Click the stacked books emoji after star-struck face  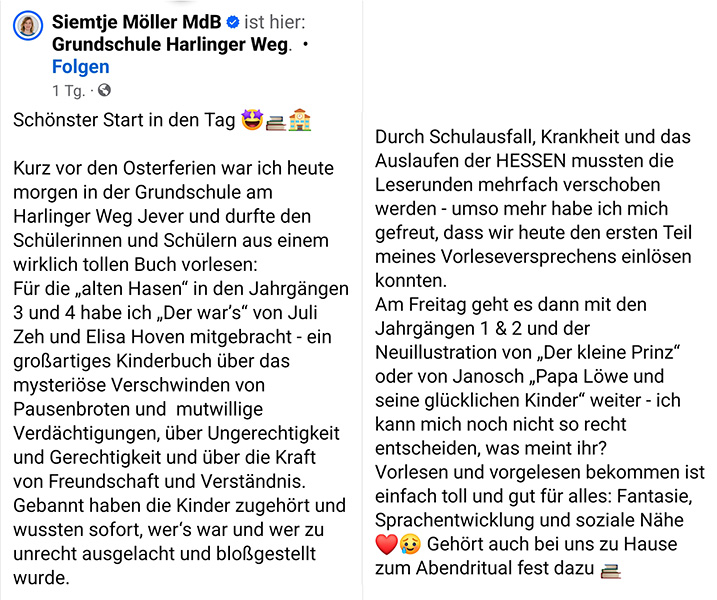275,120
